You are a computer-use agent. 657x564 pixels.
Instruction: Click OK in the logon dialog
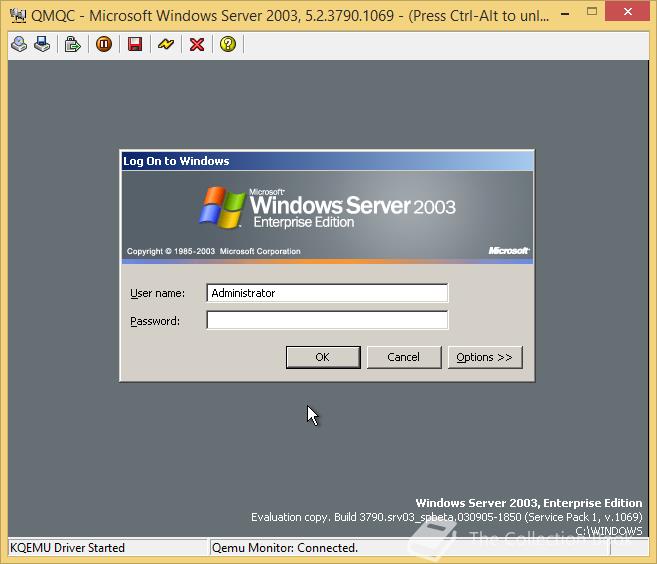point(323,357)
